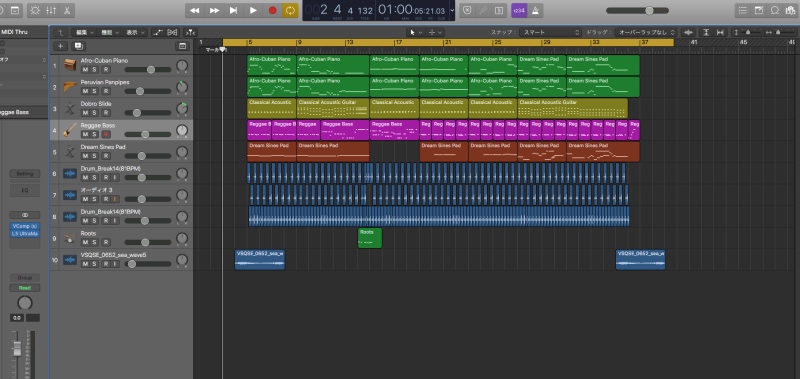Select the Roots region in the arrange area

(x=370, y=238)
